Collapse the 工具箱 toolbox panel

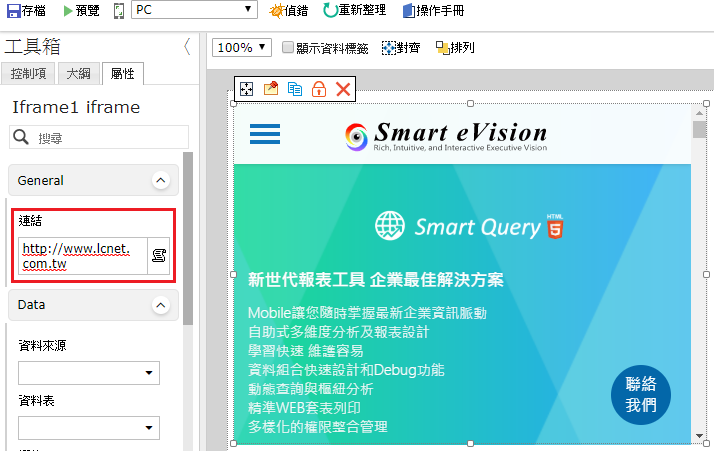coord(187,46)
